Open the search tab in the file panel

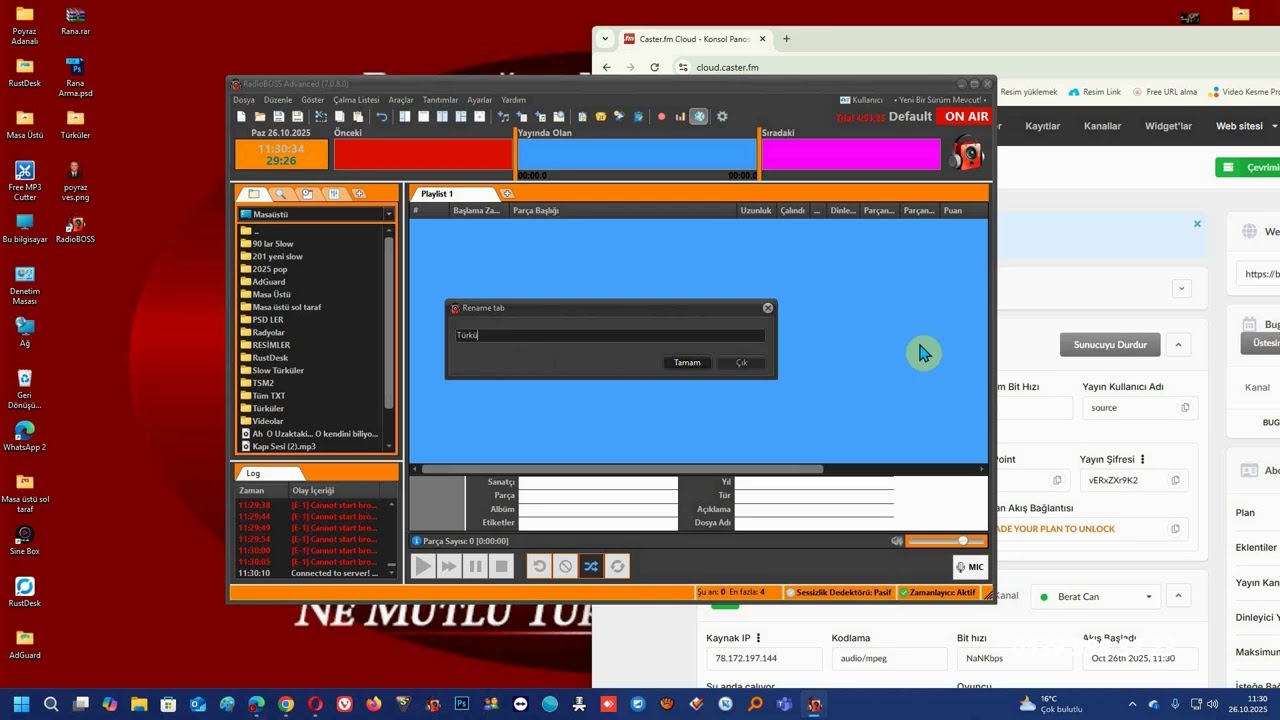281,194
